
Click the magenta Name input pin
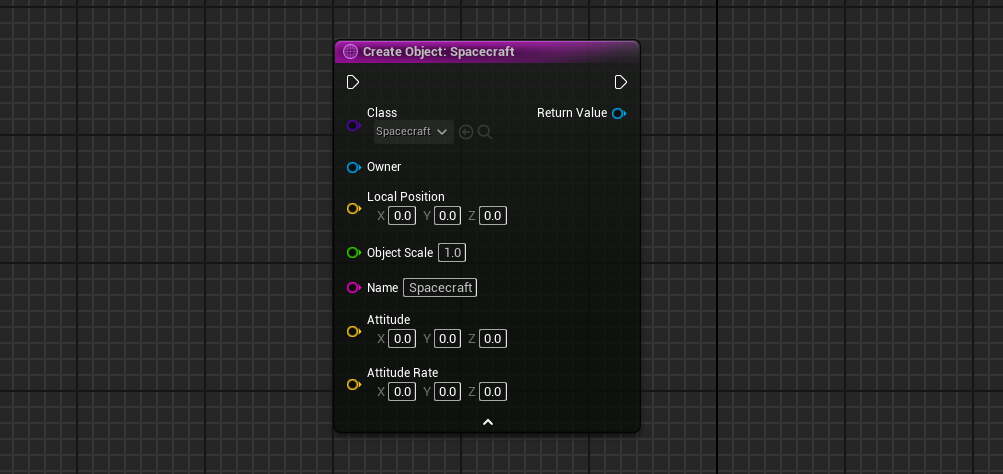point(353,288)
